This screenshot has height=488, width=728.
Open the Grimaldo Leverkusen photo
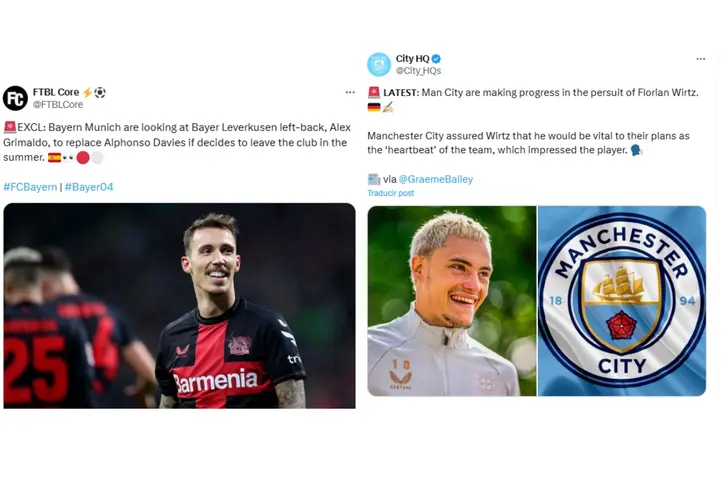[179, 306]
